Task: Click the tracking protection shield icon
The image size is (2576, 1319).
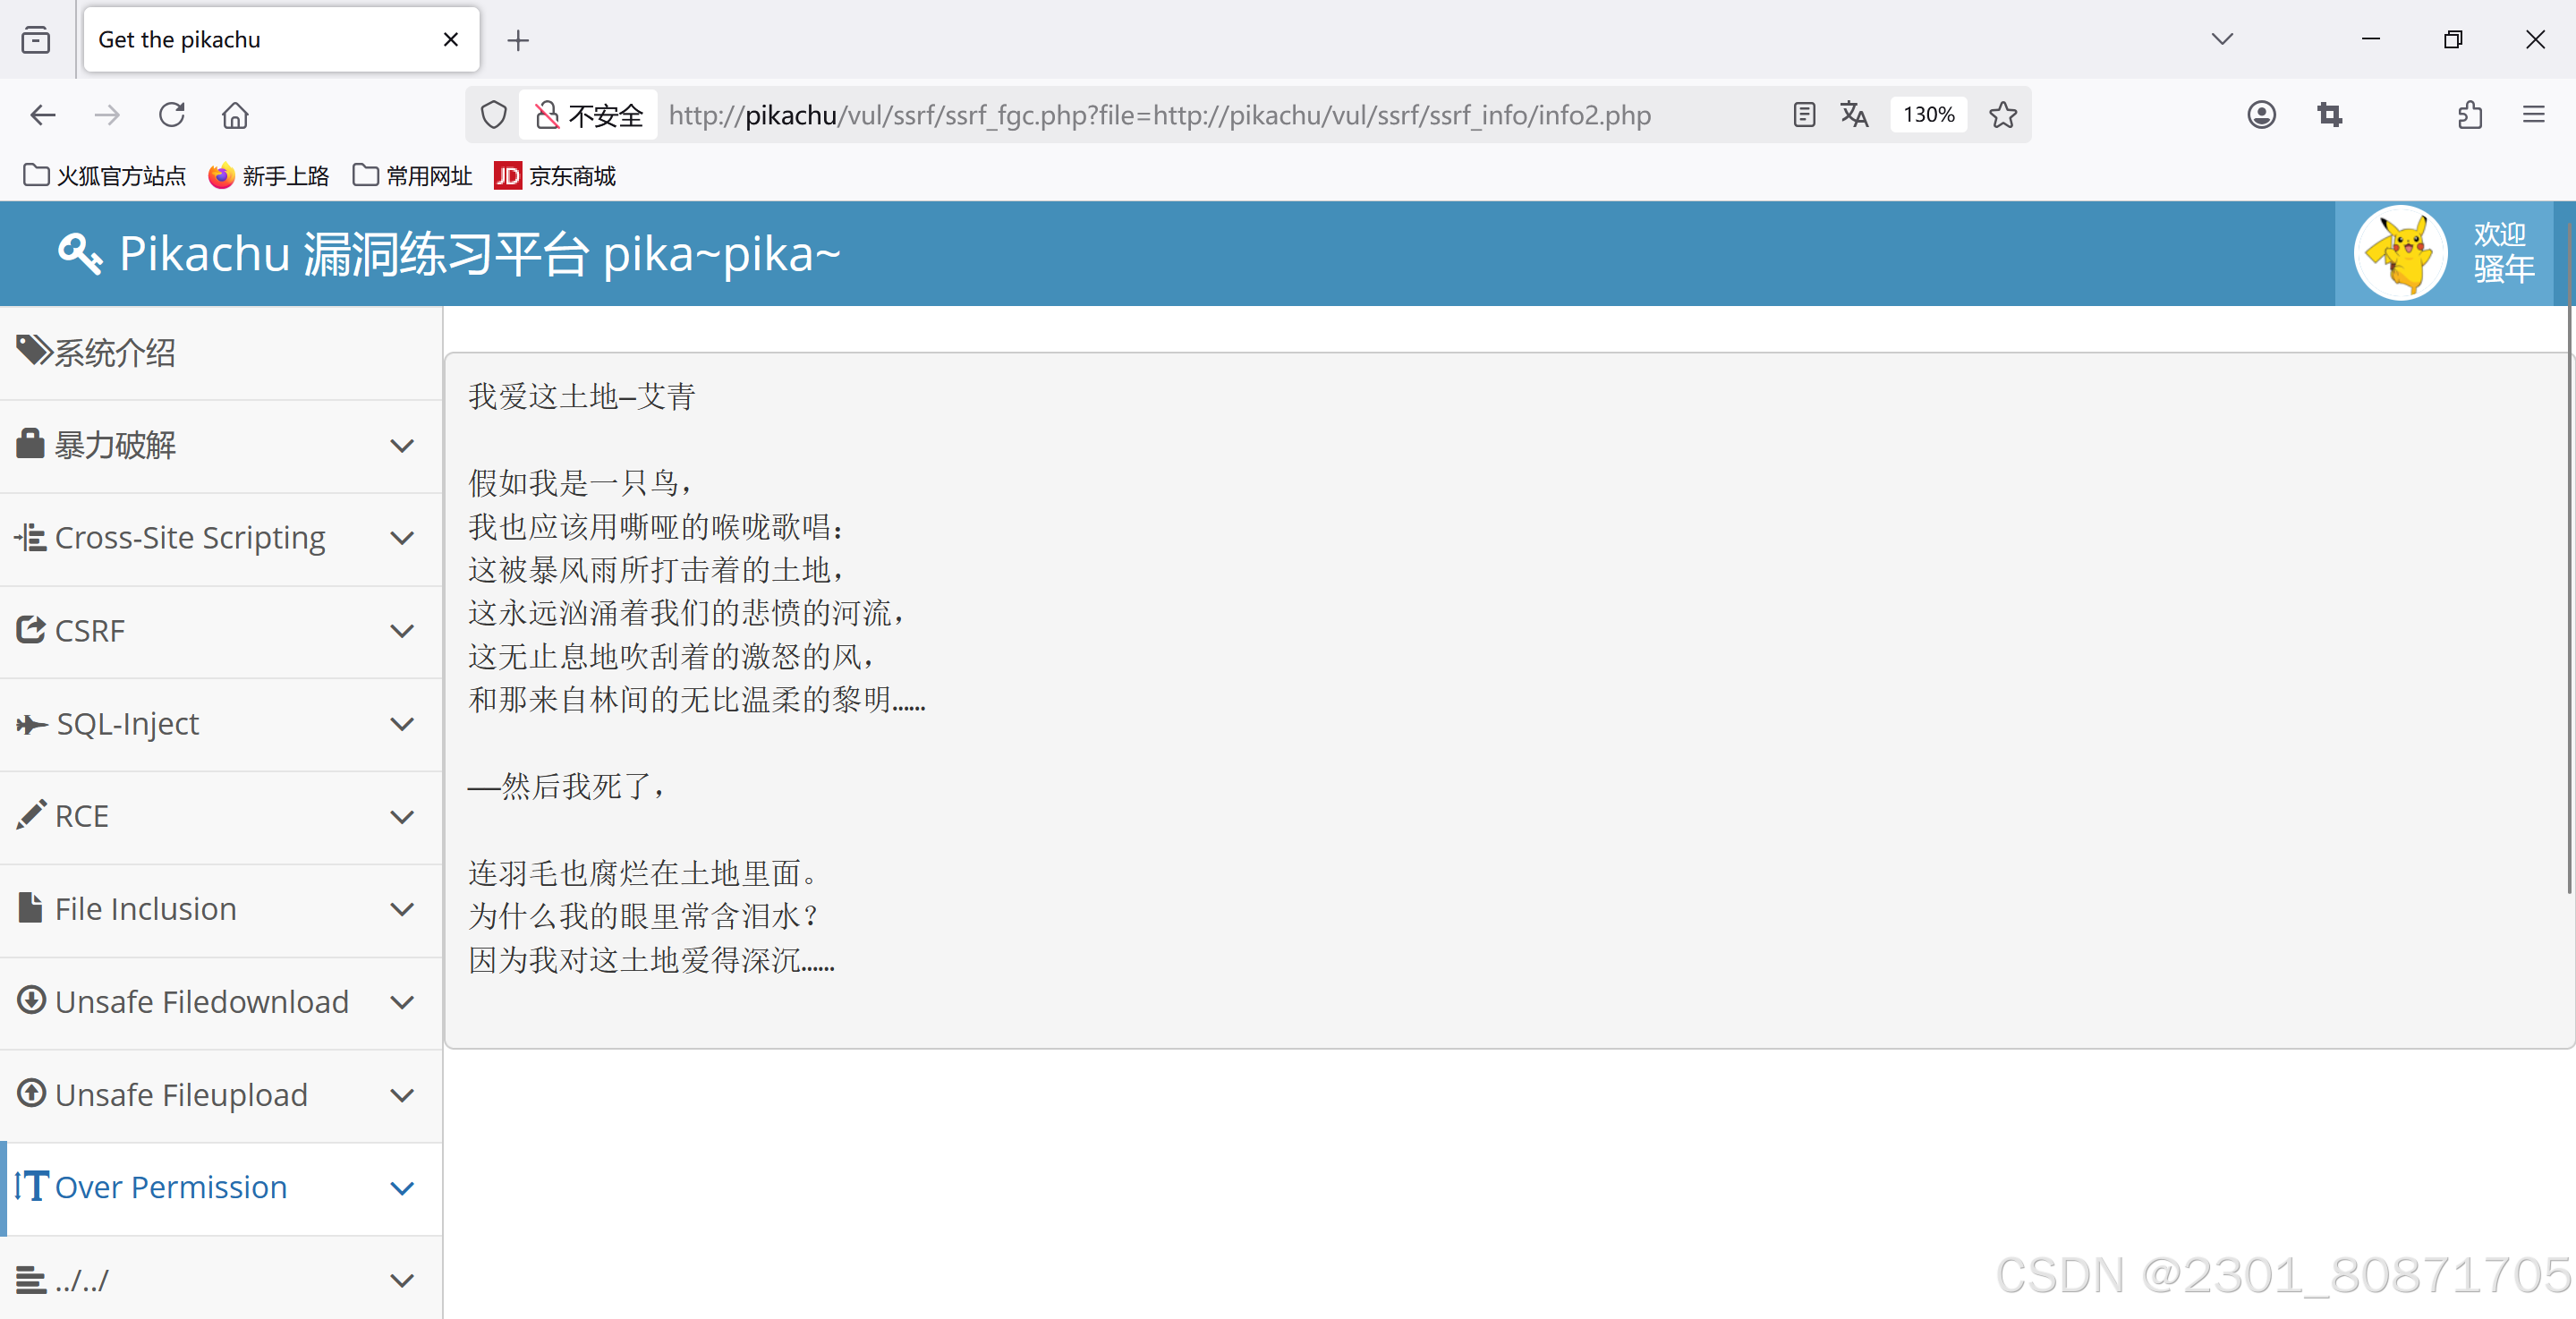Action: (494, 115)
